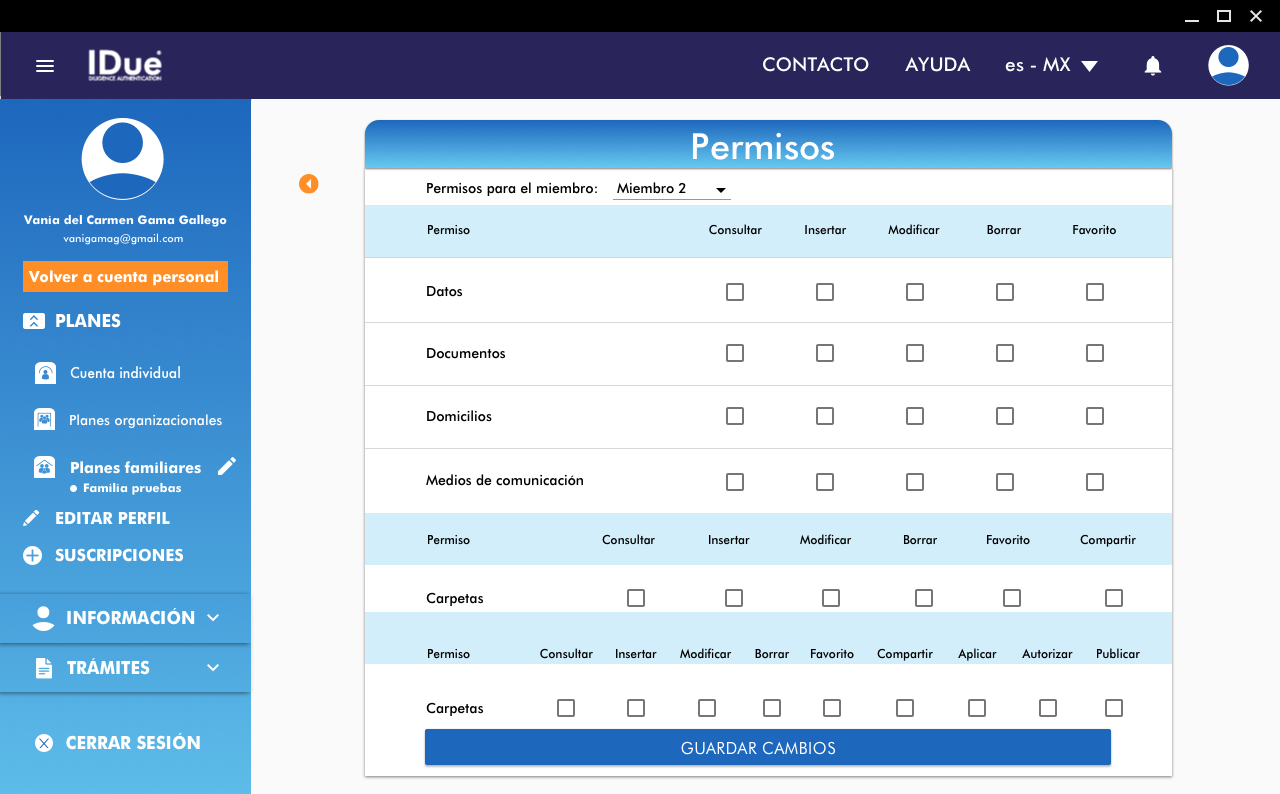Click the Cuenta individual icon
This screenshot has height=794, width=1280.
[45, 373]
